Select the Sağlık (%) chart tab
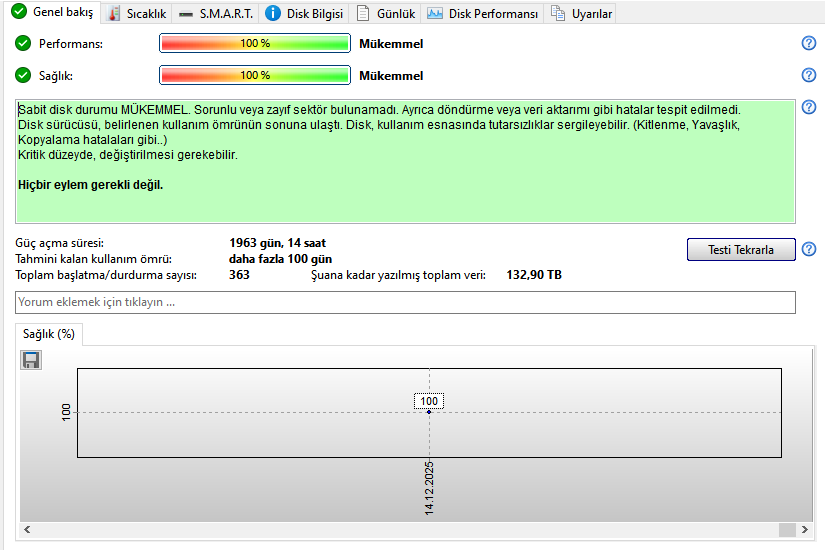This screenshot has height=550, width=825. coord(49,334)
